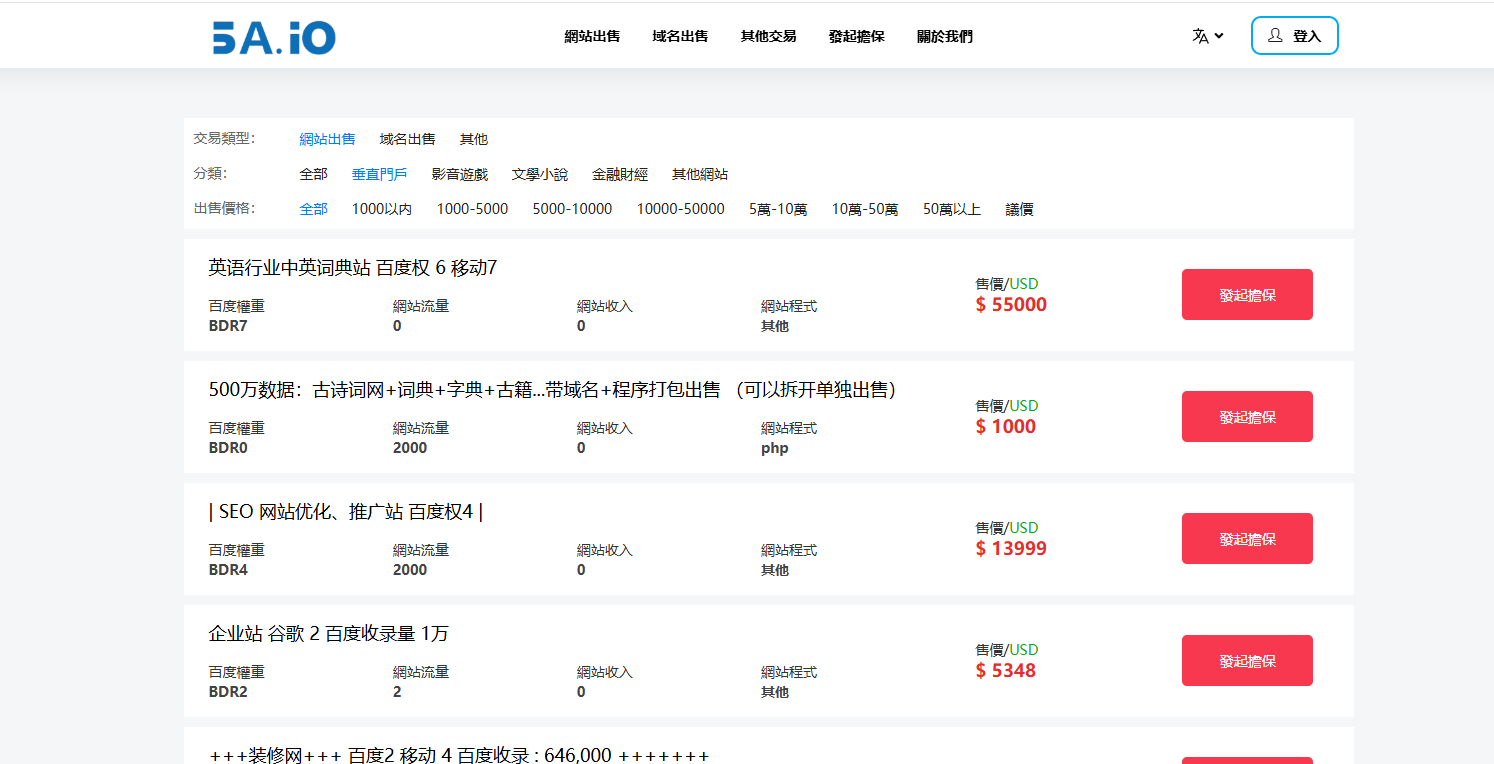
Task: Open the 網站出售 navigation menu item
Action: (x=592, y=36)
